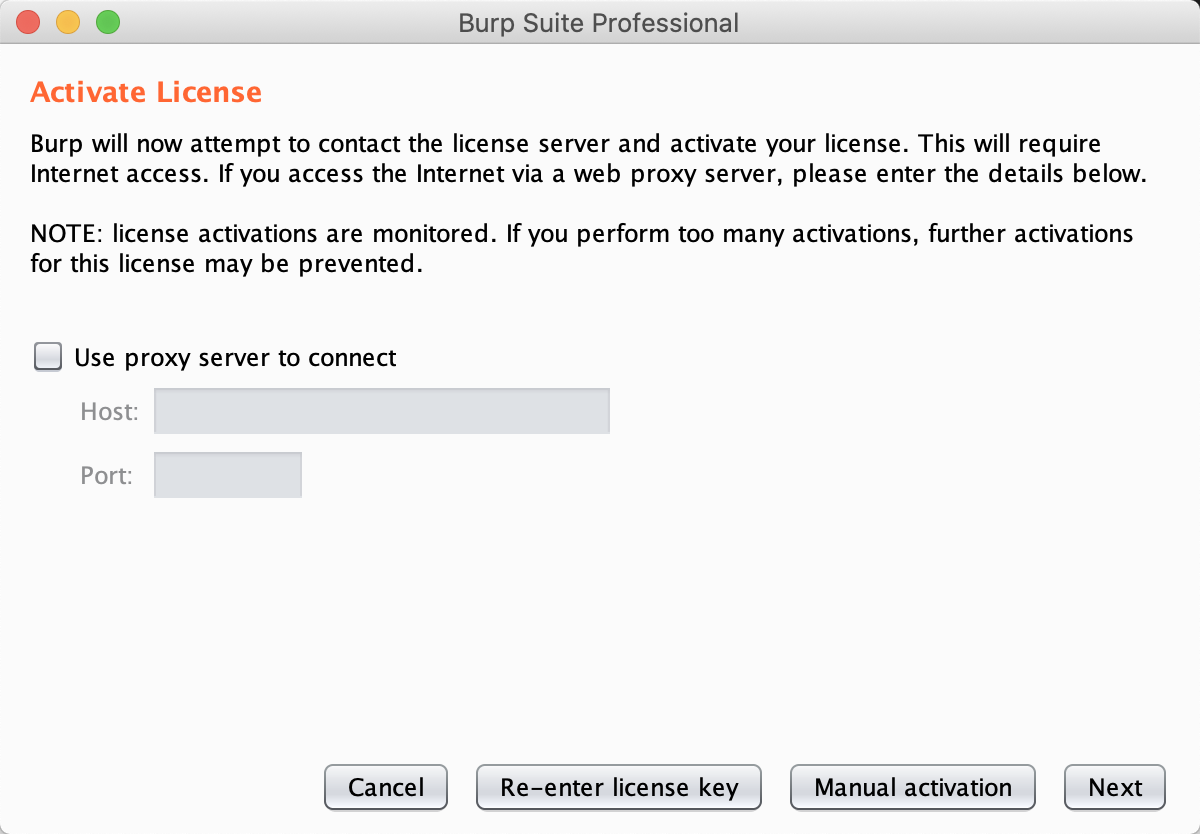The height and width of the screenshot is (834, 1200).
Task: Focus the proxy Host input field
Action: click(382, 411)
